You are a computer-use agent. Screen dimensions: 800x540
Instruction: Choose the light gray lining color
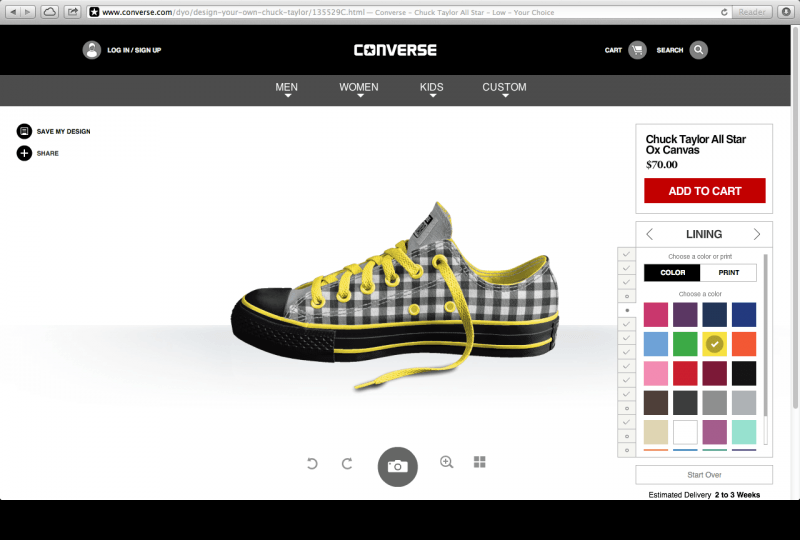[x=744, y=403]
